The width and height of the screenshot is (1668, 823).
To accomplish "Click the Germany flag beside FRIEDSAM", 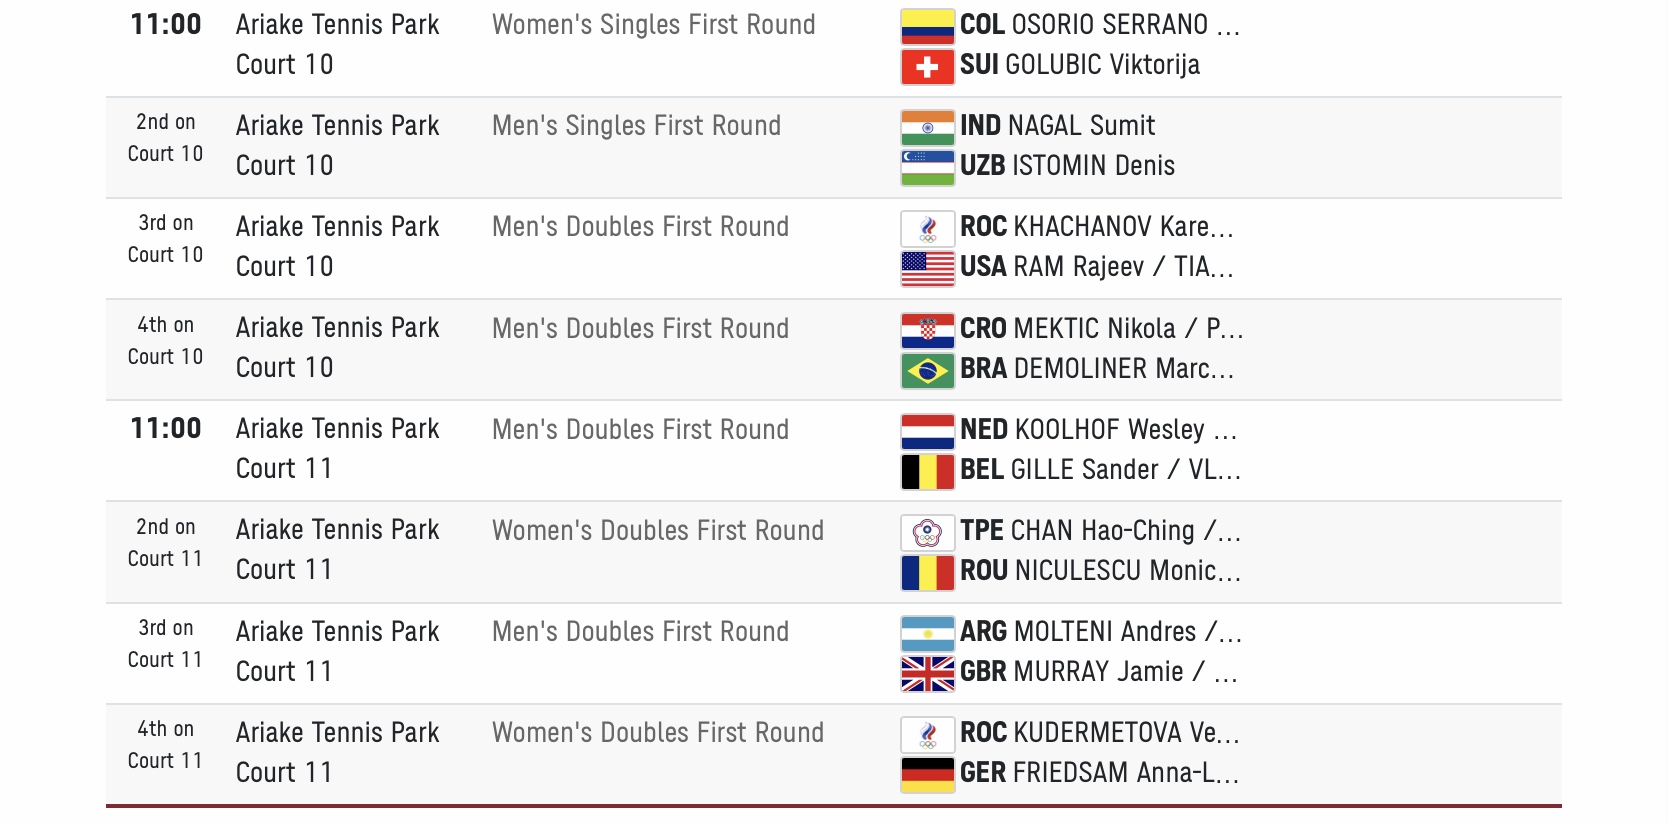I will pyautogui.click(x=927, y=774).
